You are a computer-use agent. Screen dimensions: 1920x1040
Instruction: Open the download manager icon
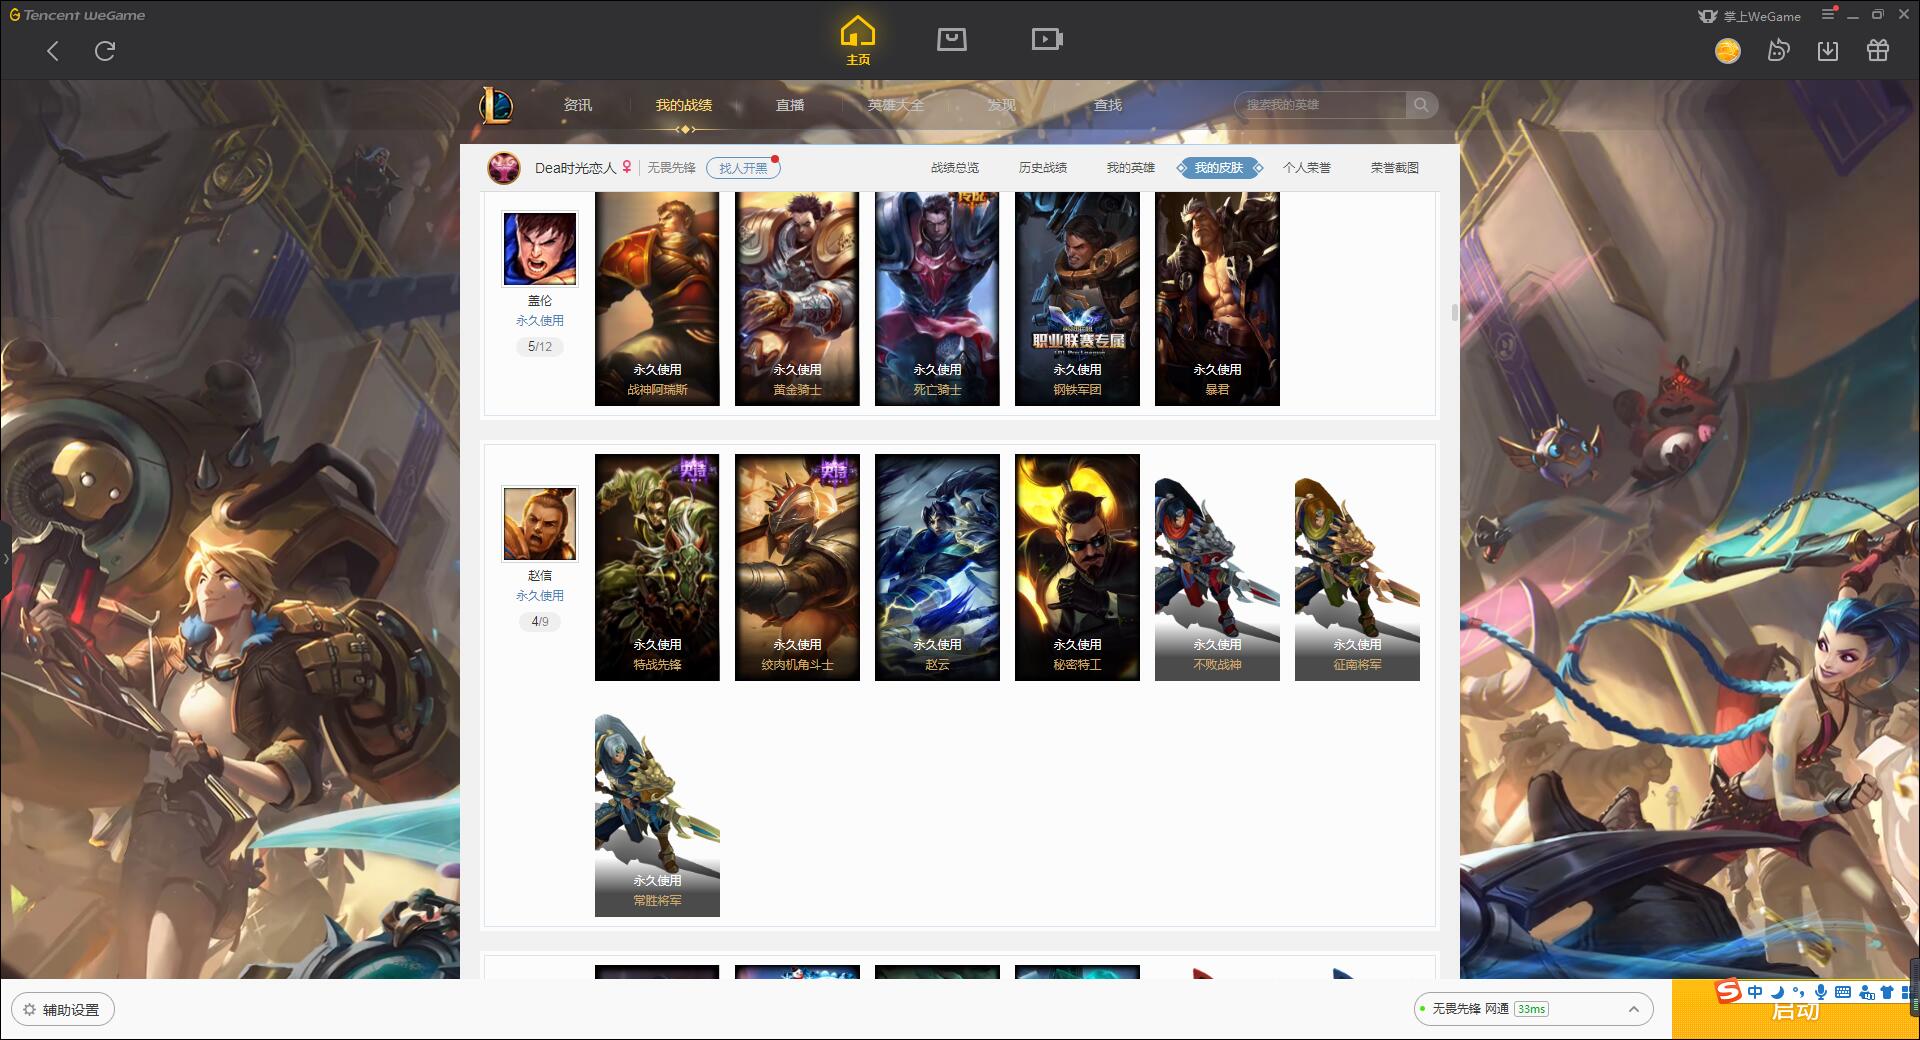tap(1828, 51)
